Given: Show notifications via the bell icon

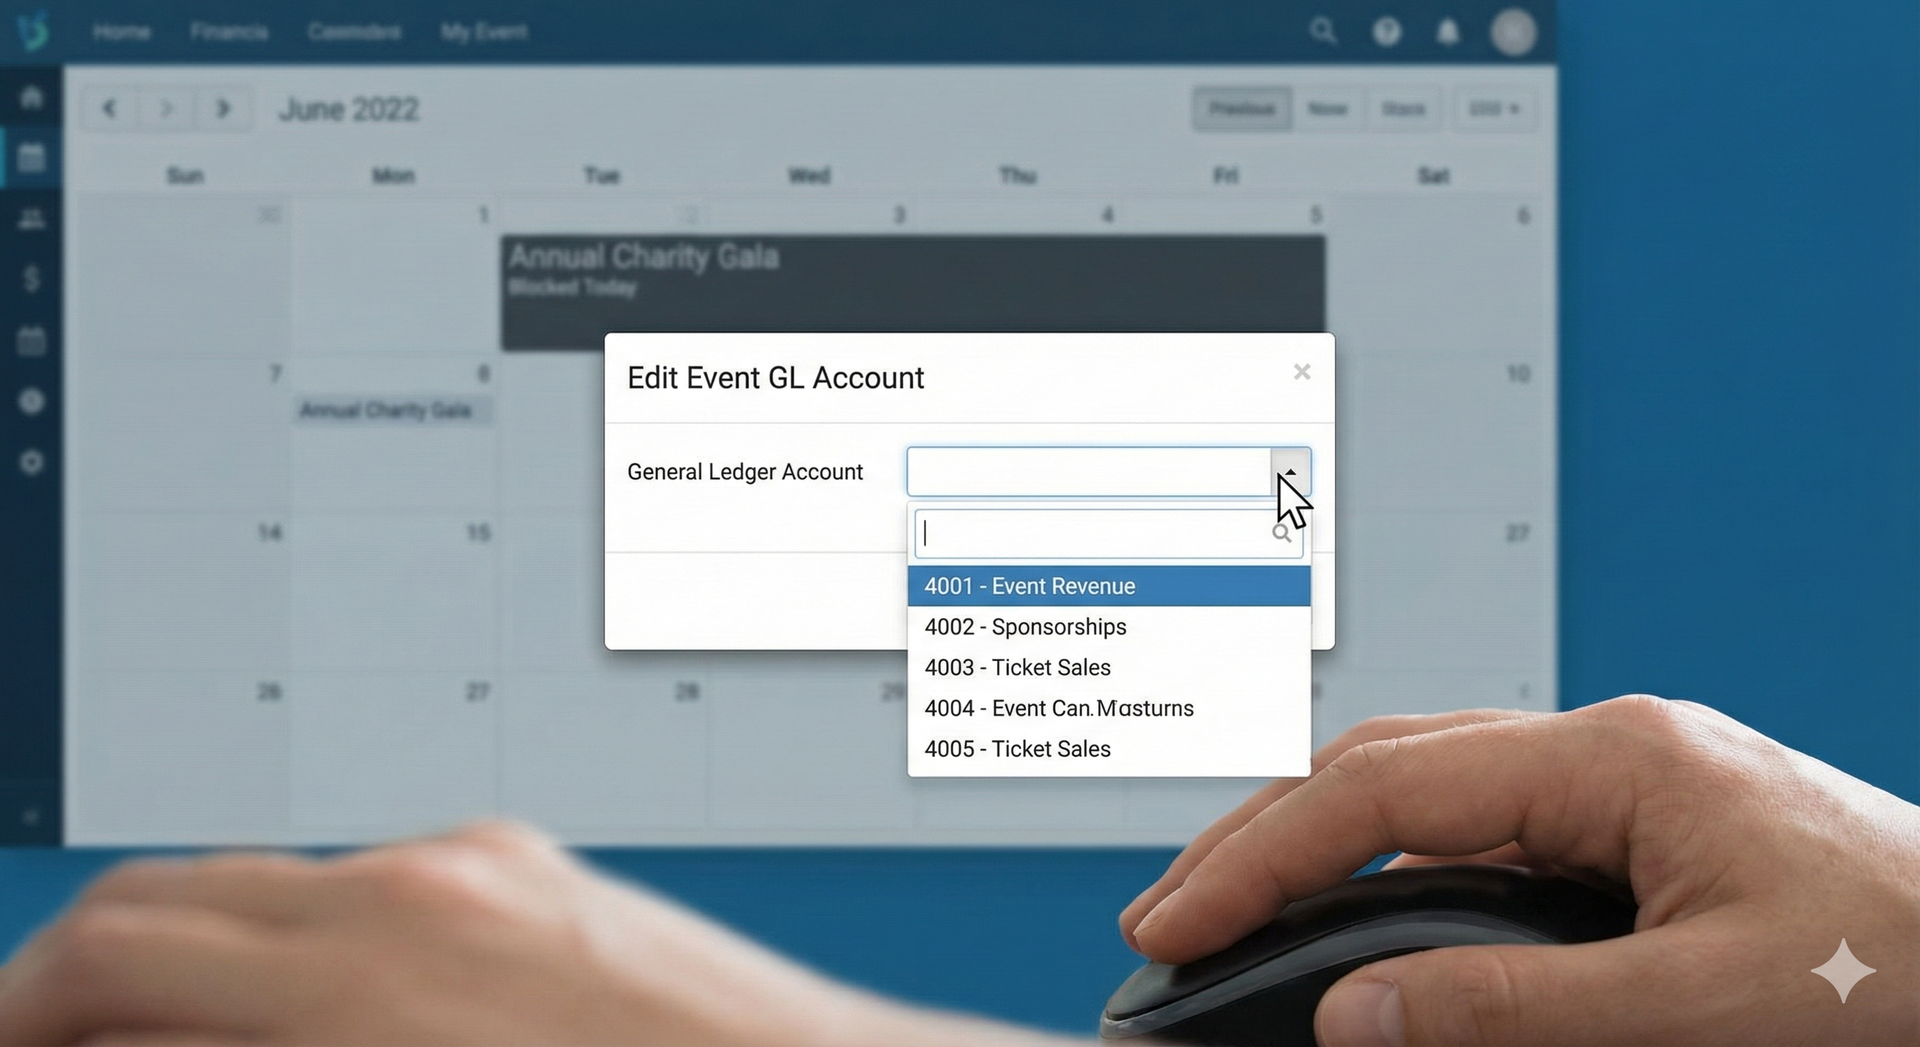Looking at the screenshot, I should pyautogui.click(x=1447, y=32).
